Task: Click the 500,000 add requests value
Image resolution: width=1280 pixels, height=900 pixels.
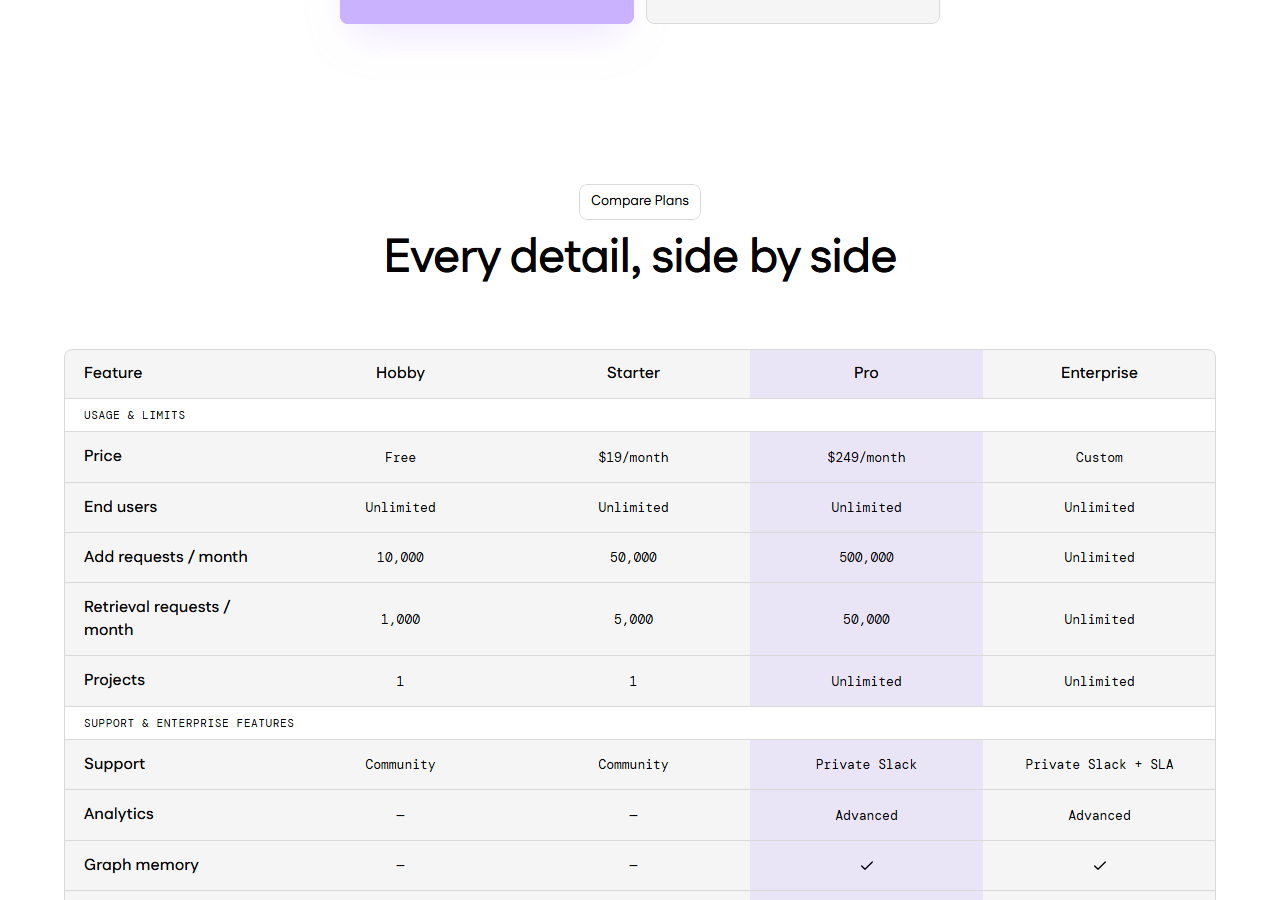Action: pos(866,557)
